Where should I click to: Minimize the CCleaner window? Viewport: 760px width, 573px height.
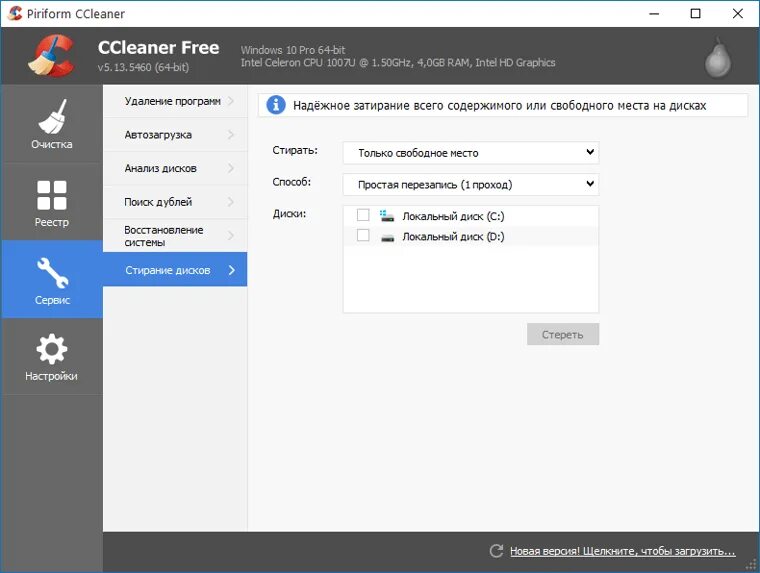pos(654,14)
